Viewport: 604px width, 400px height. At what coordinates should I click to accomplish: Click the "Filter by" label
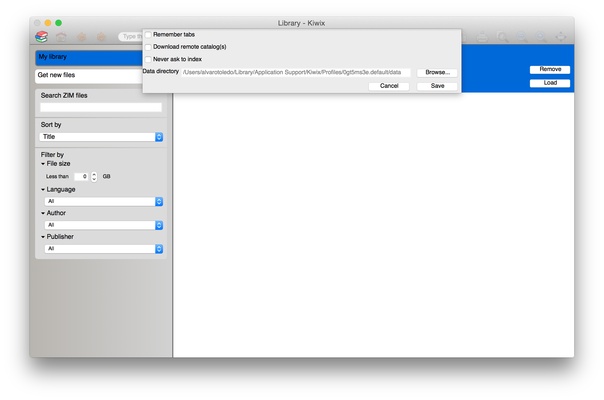pos(52,155)
